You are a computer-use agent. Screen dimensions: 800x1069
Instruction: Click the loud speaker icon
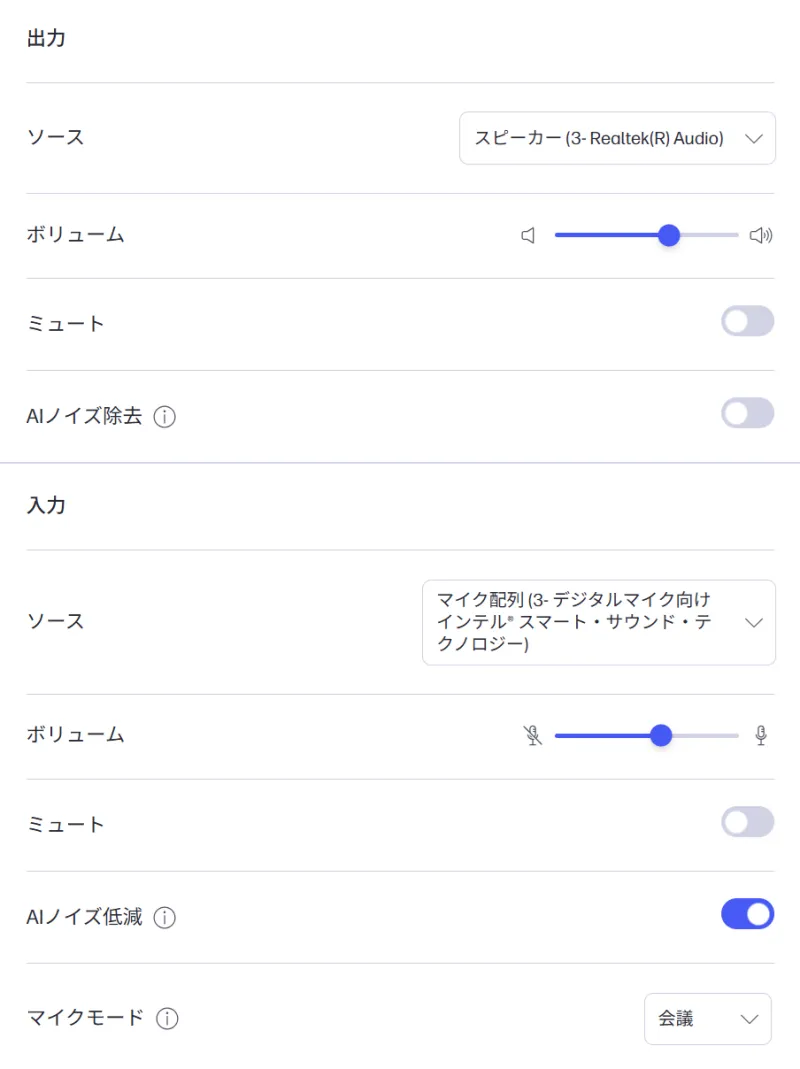[761, 236]
